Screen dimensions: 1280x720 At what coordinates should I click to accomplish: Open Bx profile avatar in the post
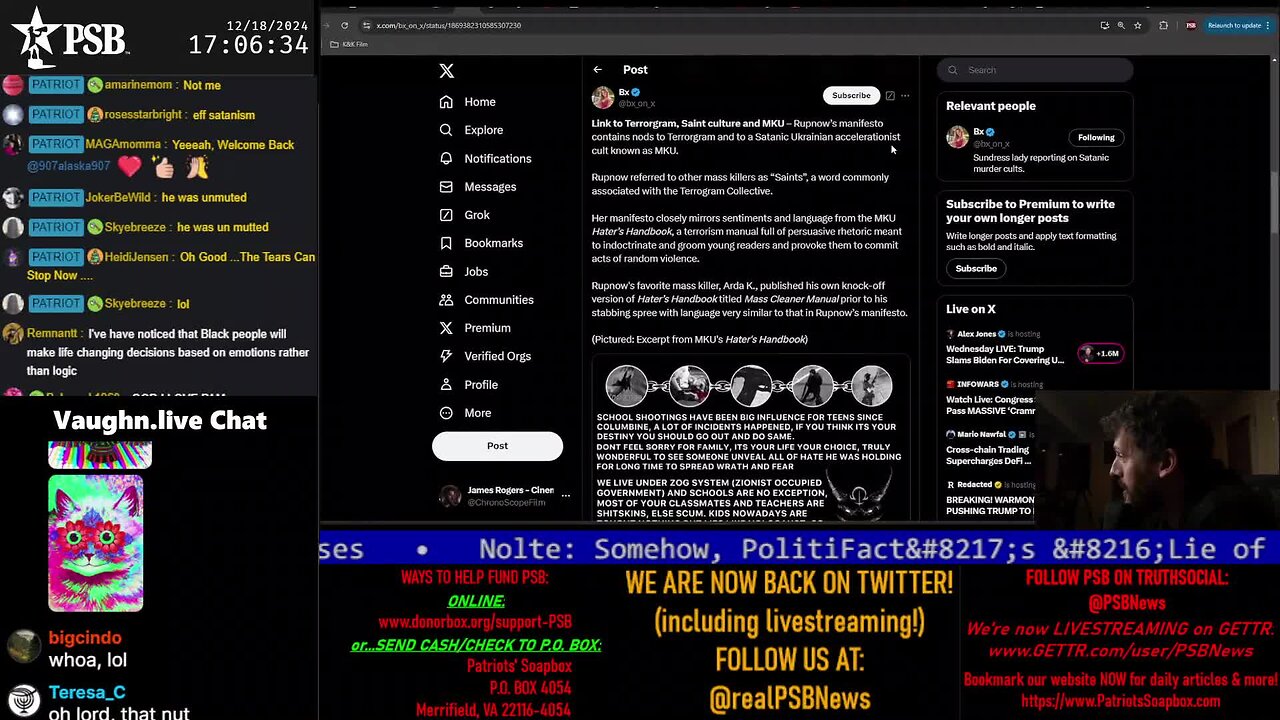click(602, 97)
